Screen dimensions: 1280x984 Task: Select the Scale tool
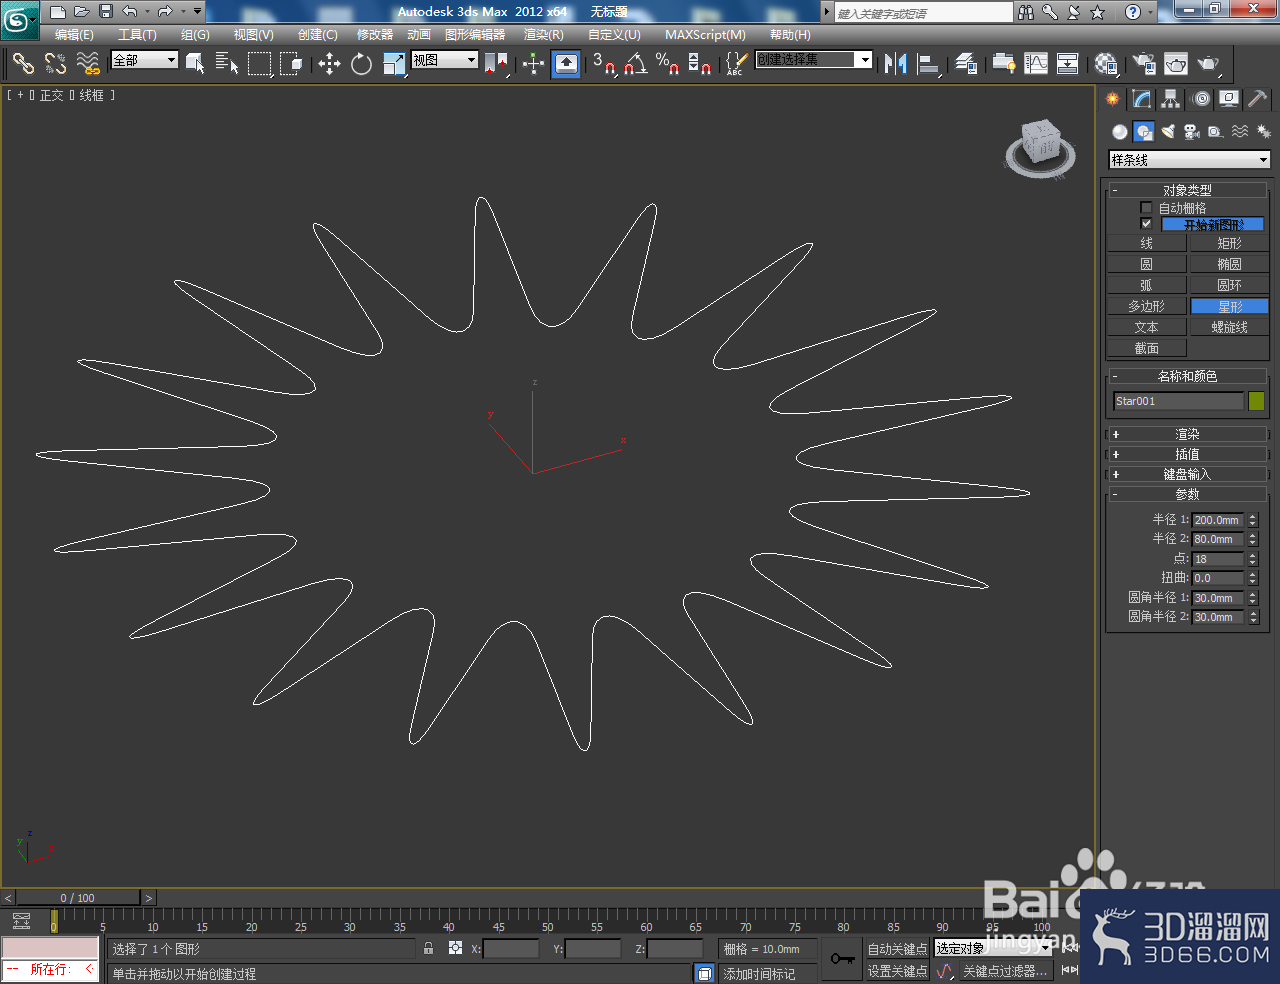pyautogui.click(x=394, y=64)
